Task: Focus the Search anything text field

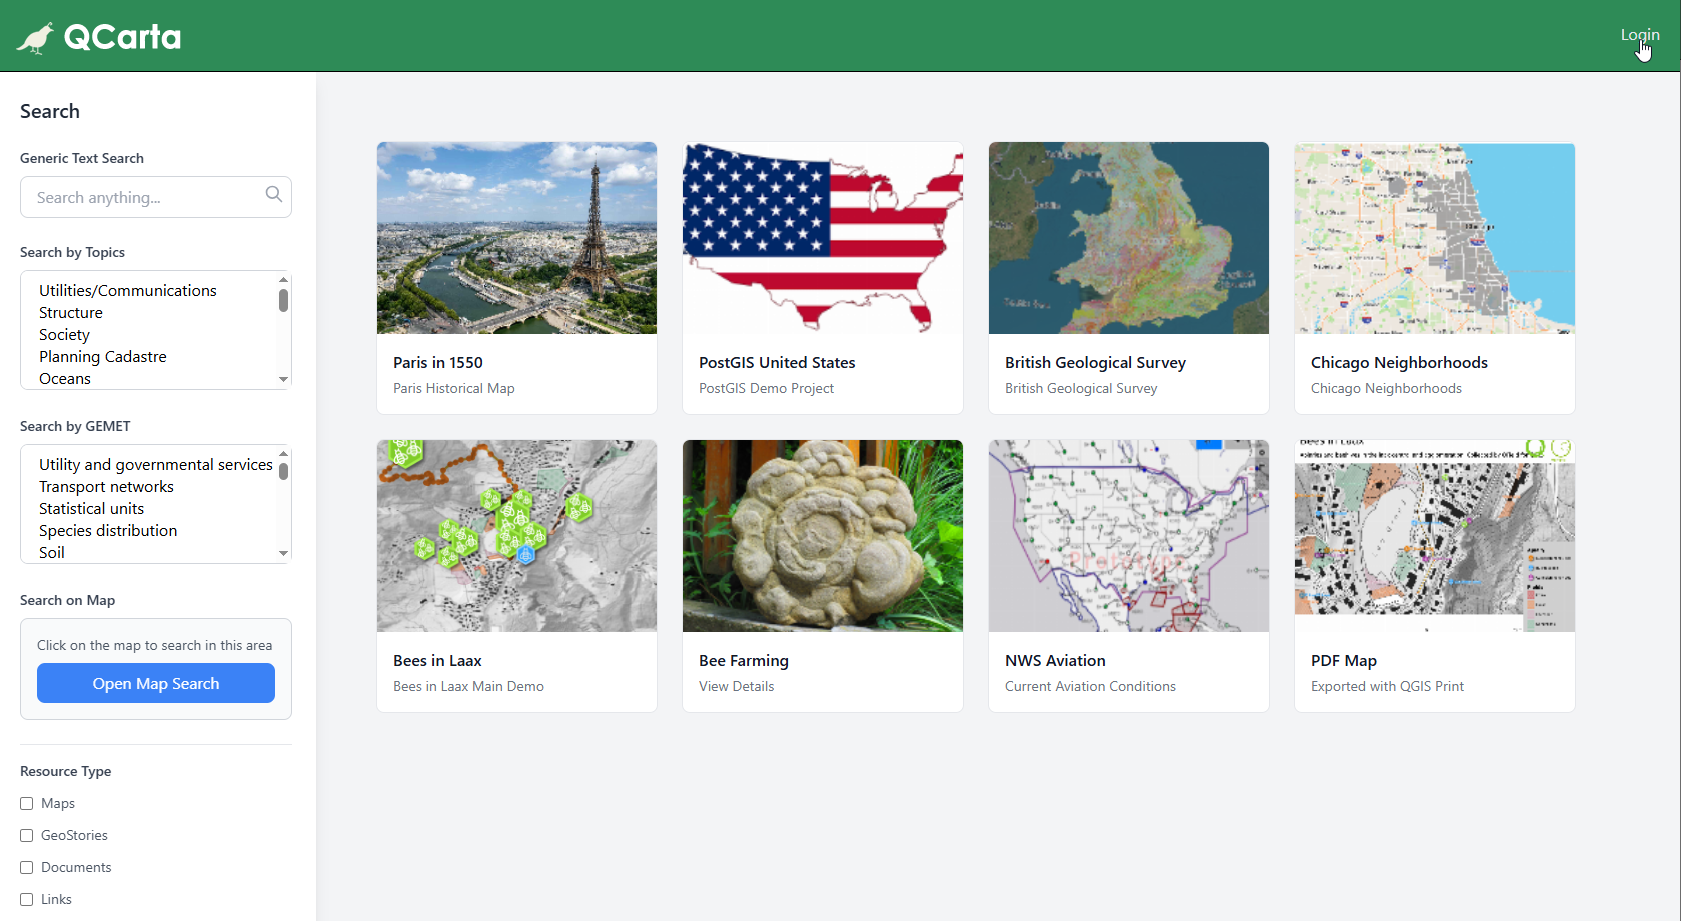Action: pos(156,197)
